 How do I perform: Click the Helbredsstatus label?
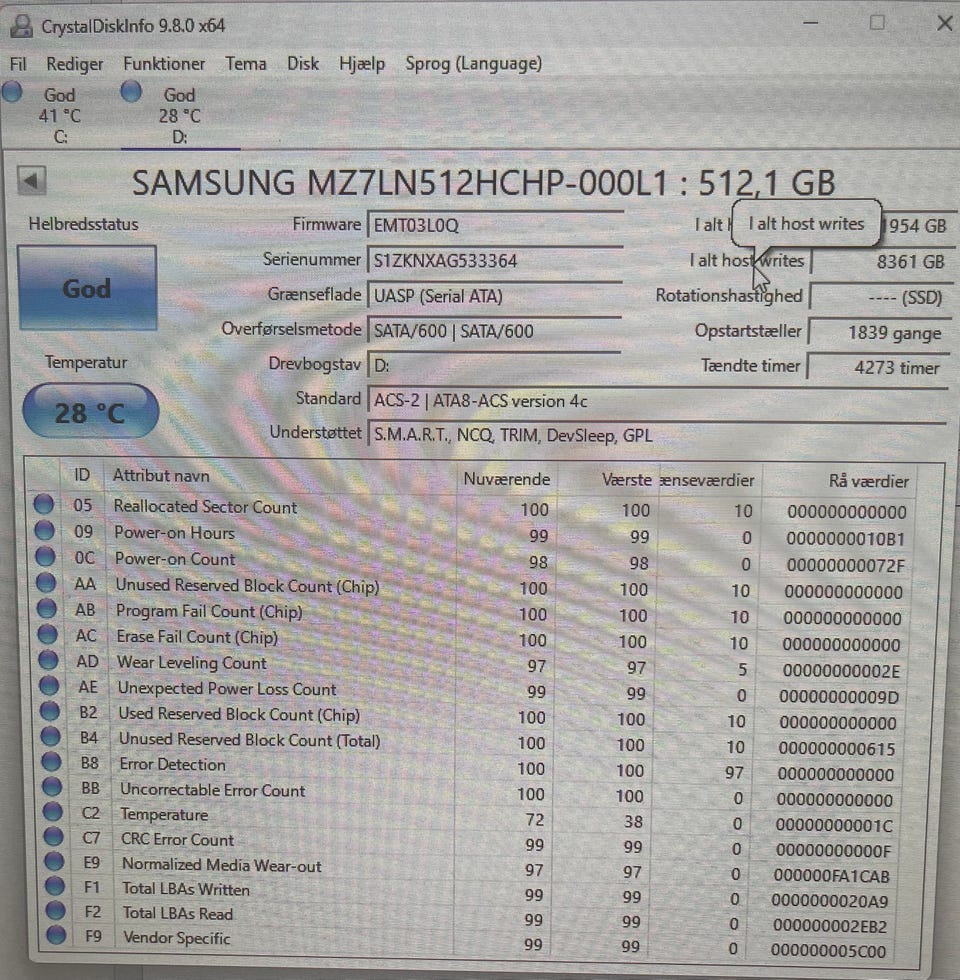(x=83, y=224)
